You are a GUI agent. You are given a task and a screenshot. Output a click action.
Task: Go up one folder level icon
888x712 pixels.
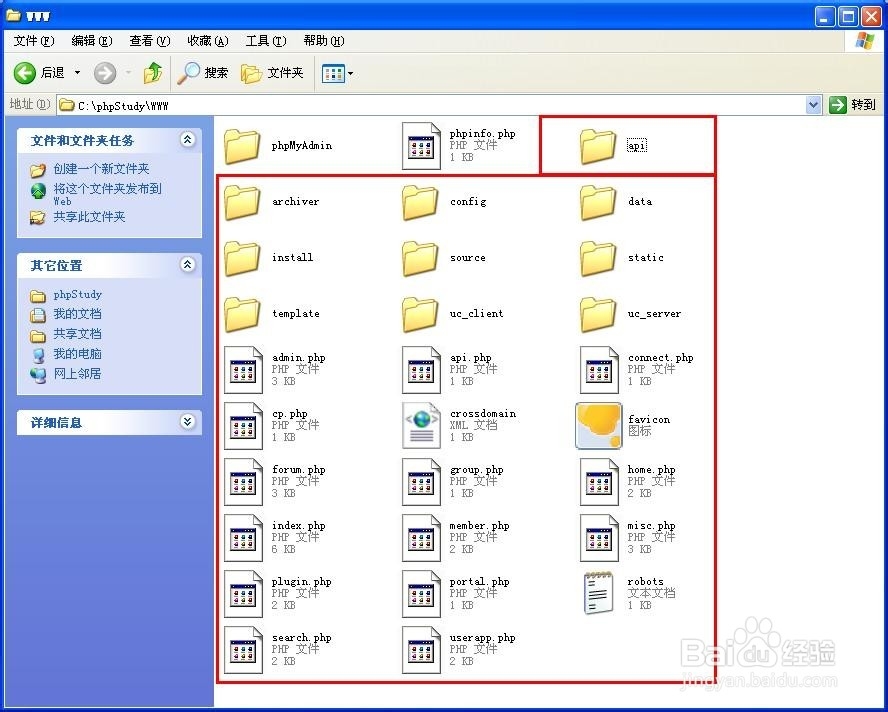(x=153, y=73)
